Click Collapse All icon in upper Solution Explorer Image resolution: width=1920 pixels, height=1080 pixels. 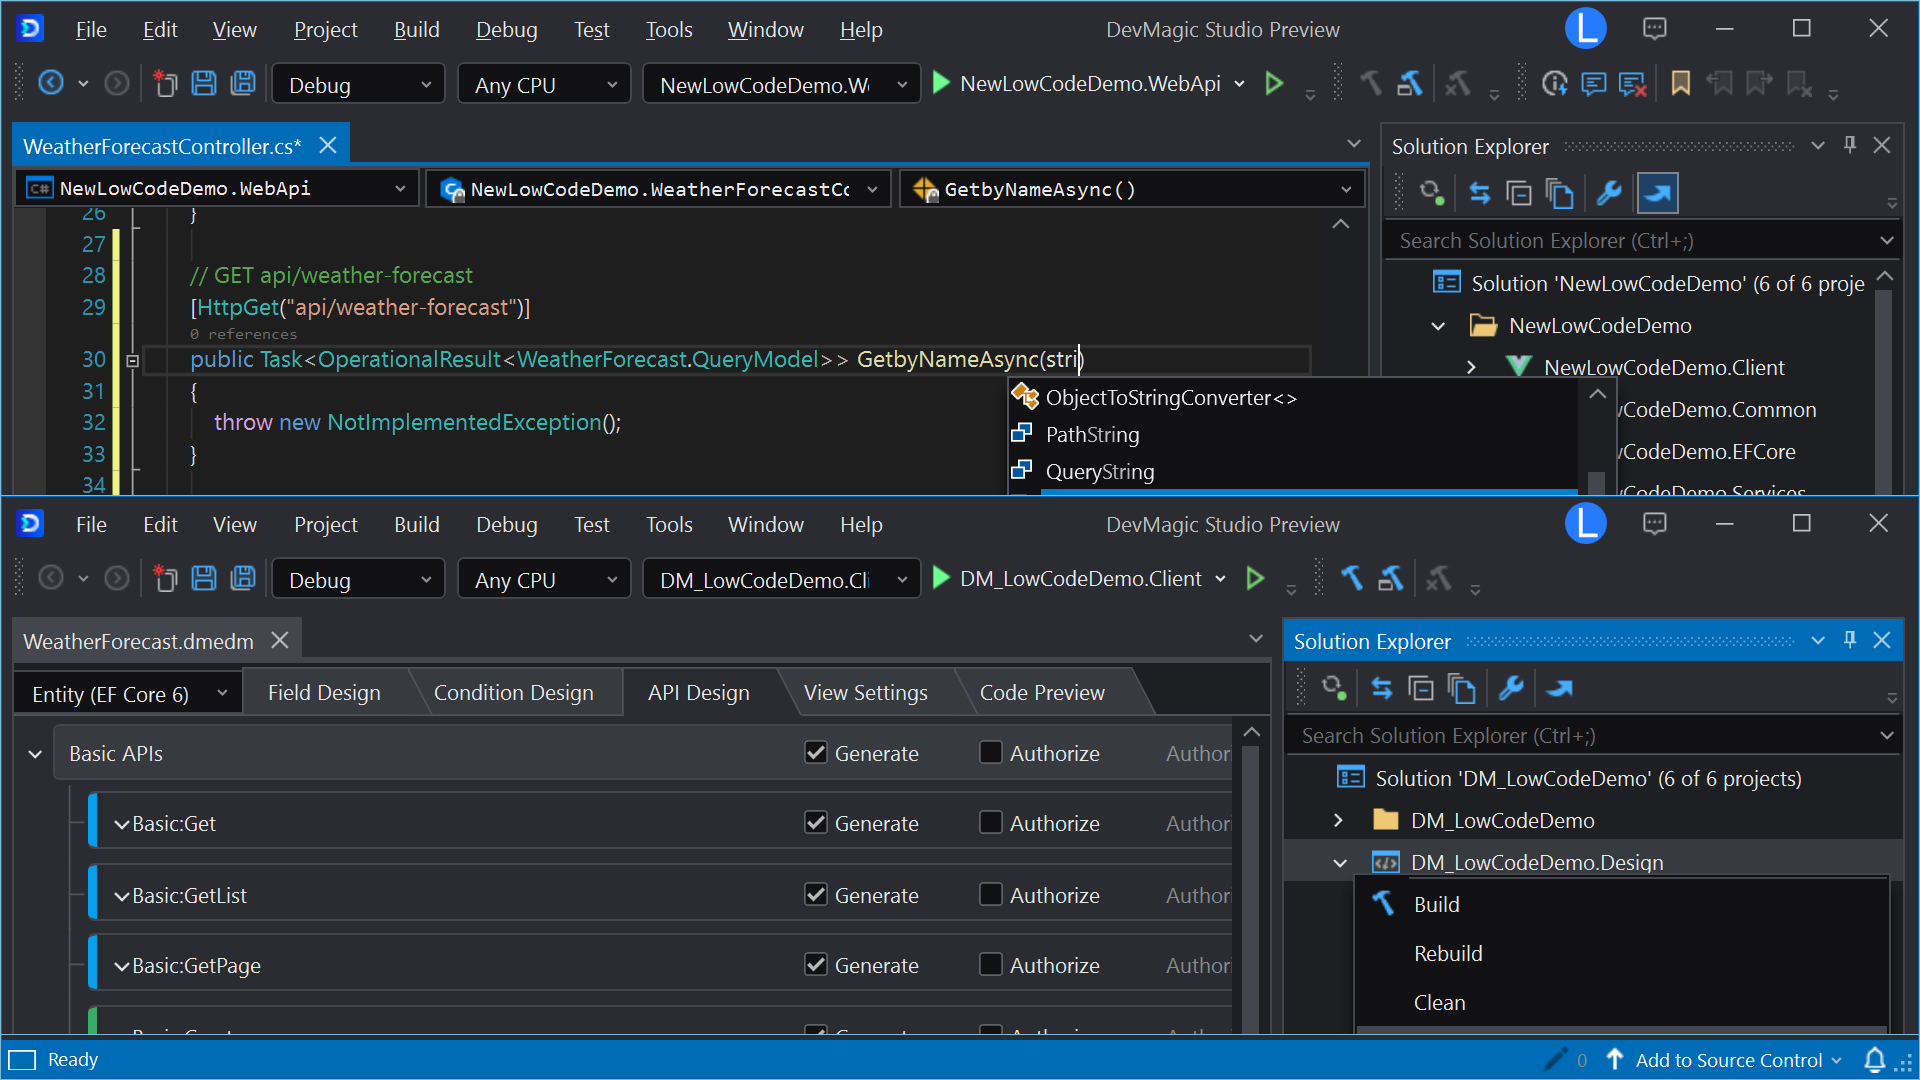pyautogui.click(x=1518, y=193)
